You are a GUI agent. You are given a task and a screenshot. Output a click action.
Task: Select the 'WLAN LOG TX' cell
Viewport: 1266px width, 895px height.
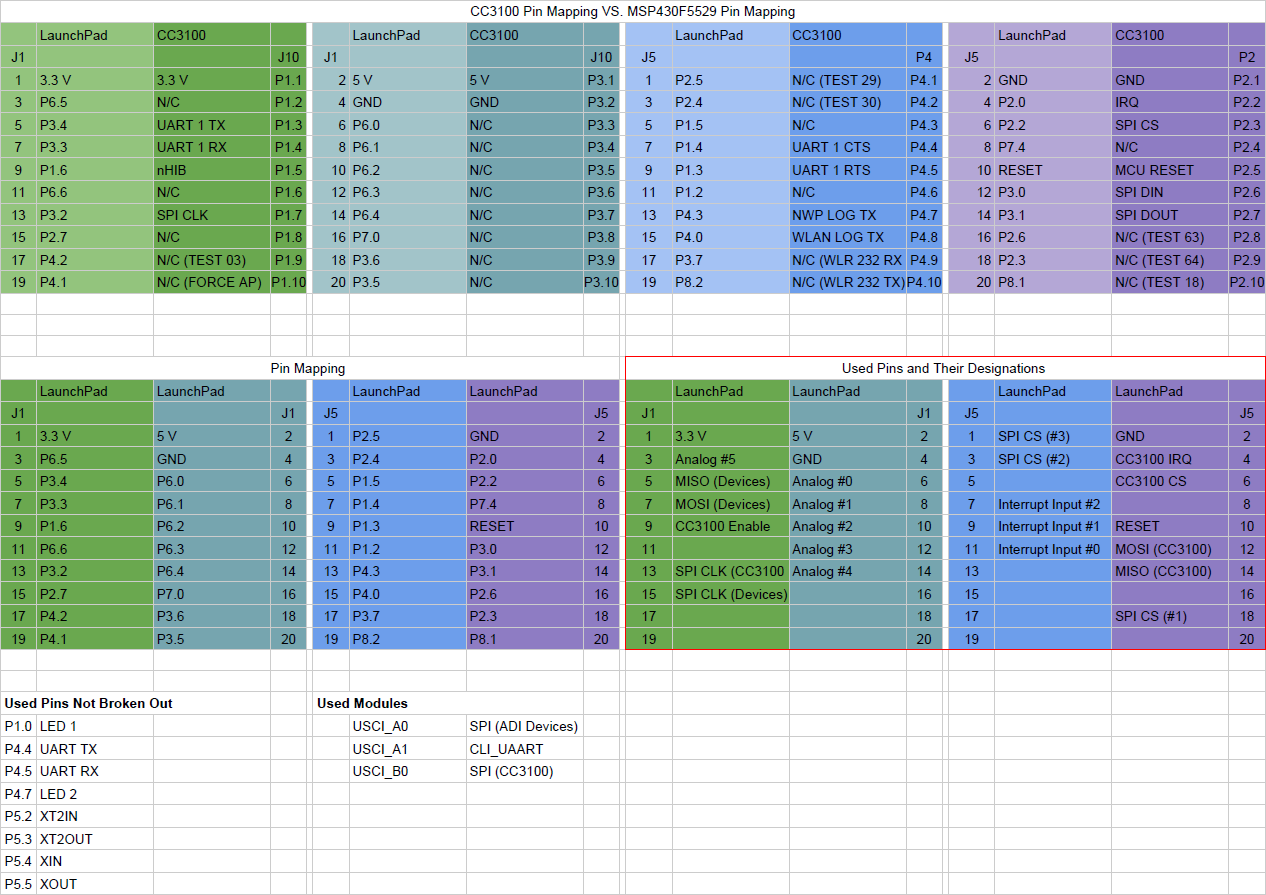[x=848, y=237]
